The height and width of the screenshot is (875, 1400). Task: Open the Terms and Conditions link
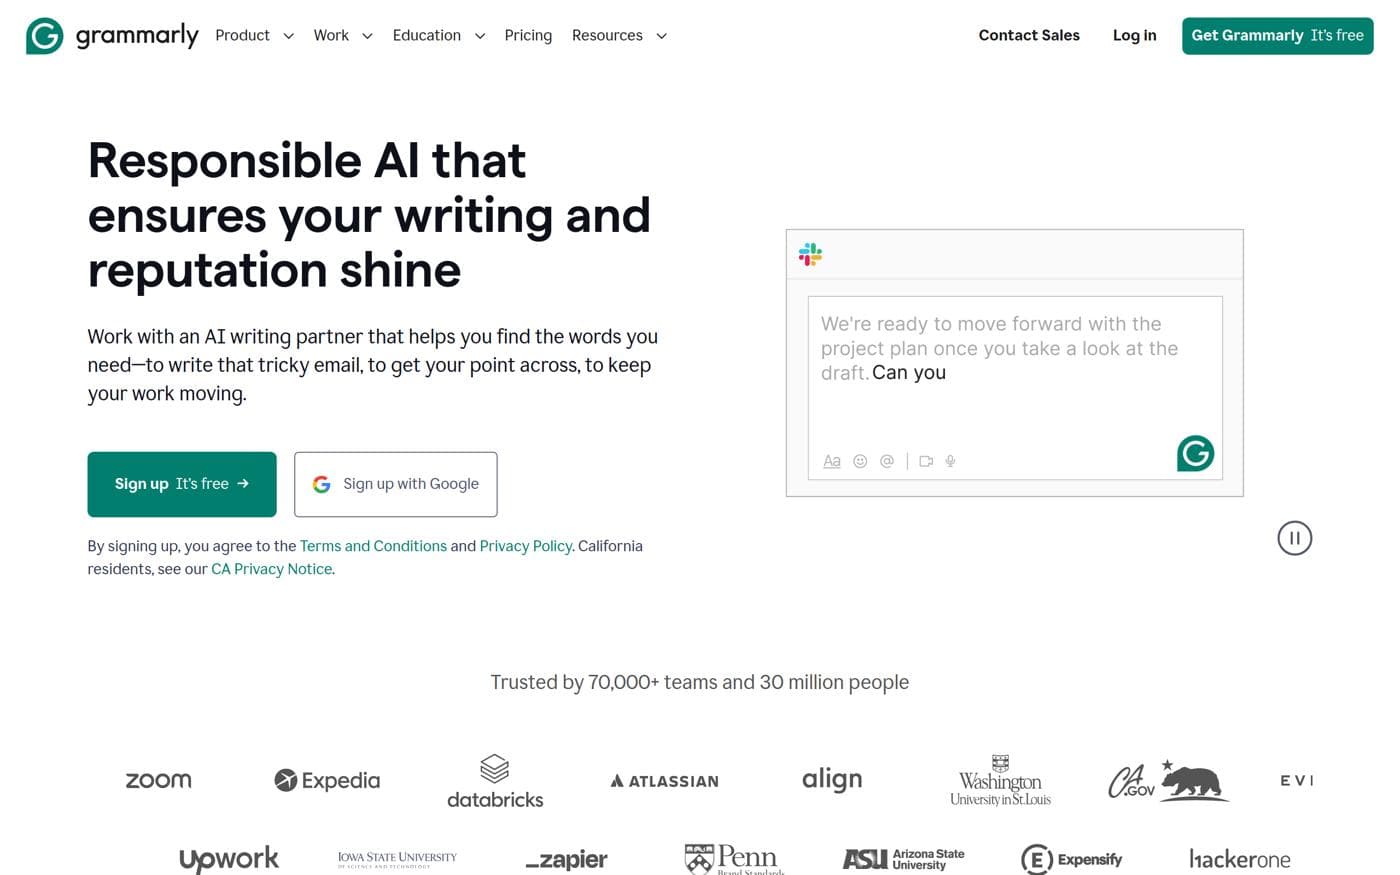373,546
